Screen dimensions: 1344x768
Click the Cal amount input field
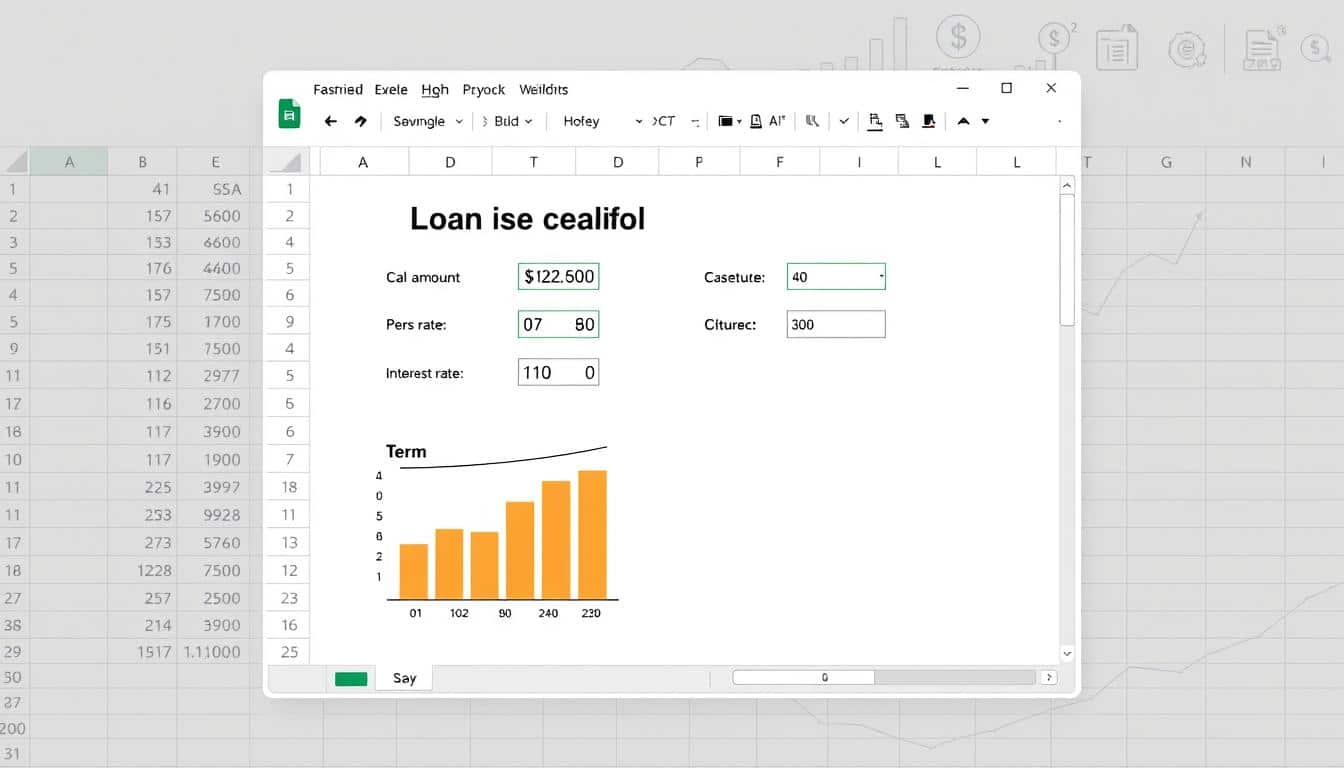558,277
